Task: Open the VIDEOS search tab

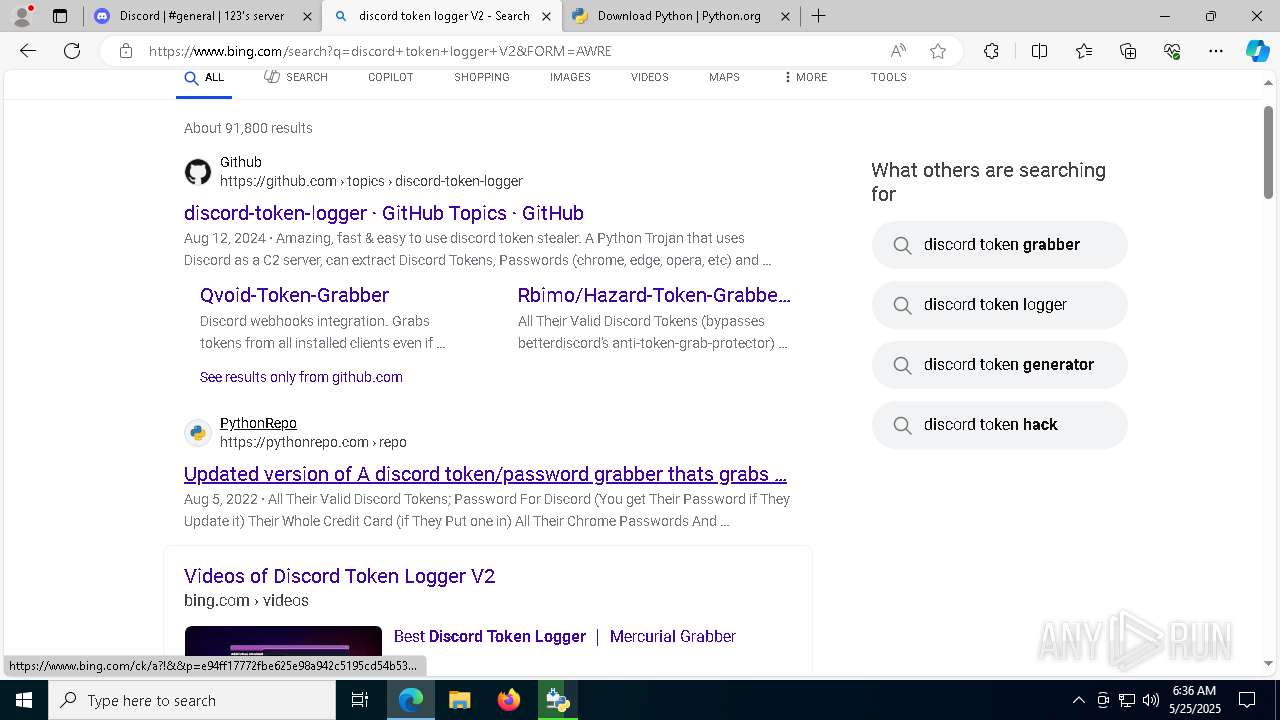Action: (x=649, y=78)
